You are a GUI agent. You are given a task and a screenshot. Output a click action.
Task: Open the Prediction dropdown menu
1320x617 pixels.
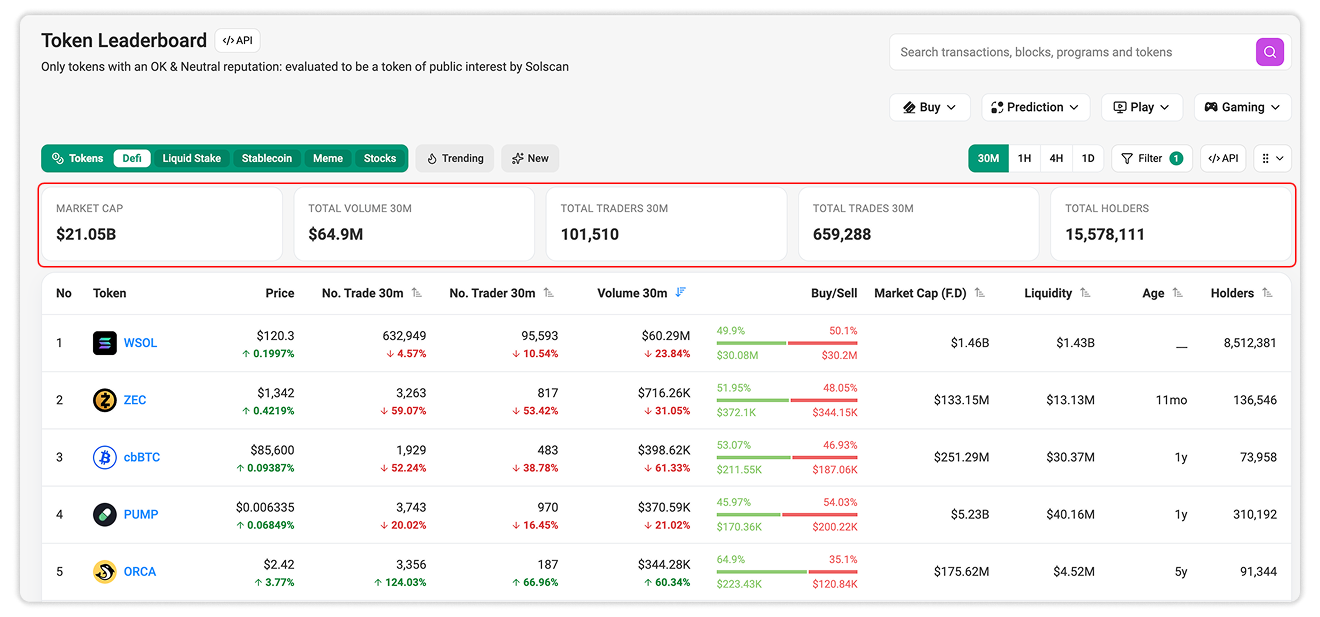[x=1035, y=107]
